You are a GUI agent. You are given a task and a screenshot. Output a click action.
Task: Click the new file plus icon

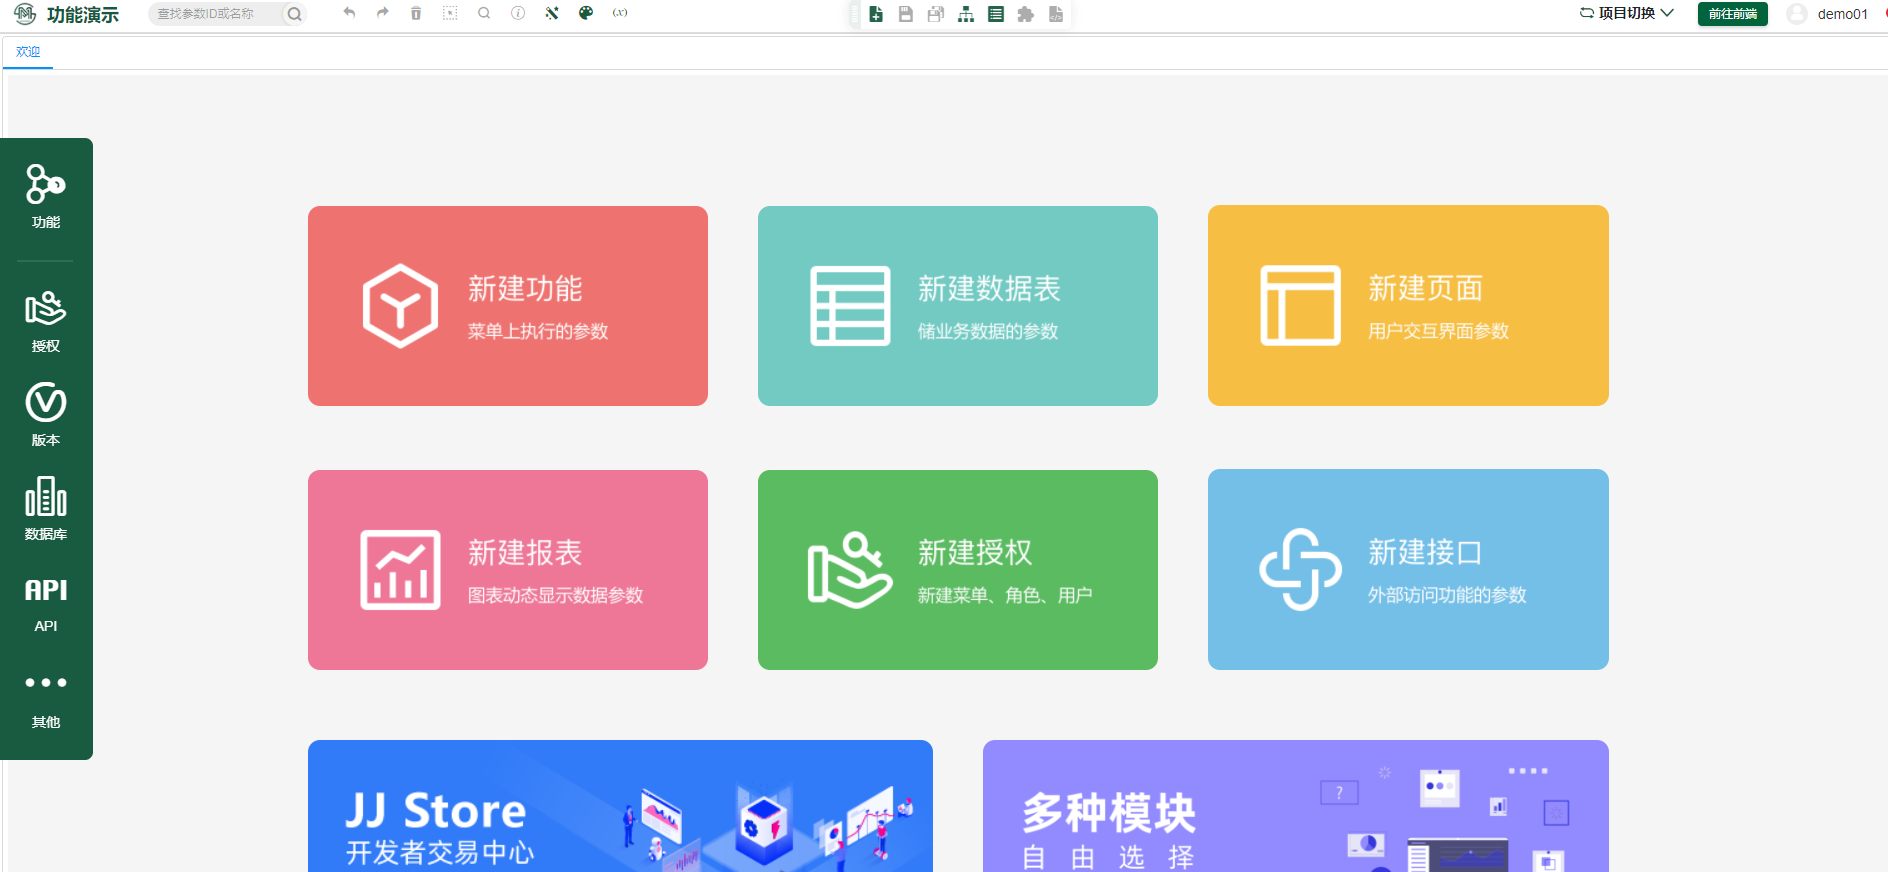(x=876, y=14)
